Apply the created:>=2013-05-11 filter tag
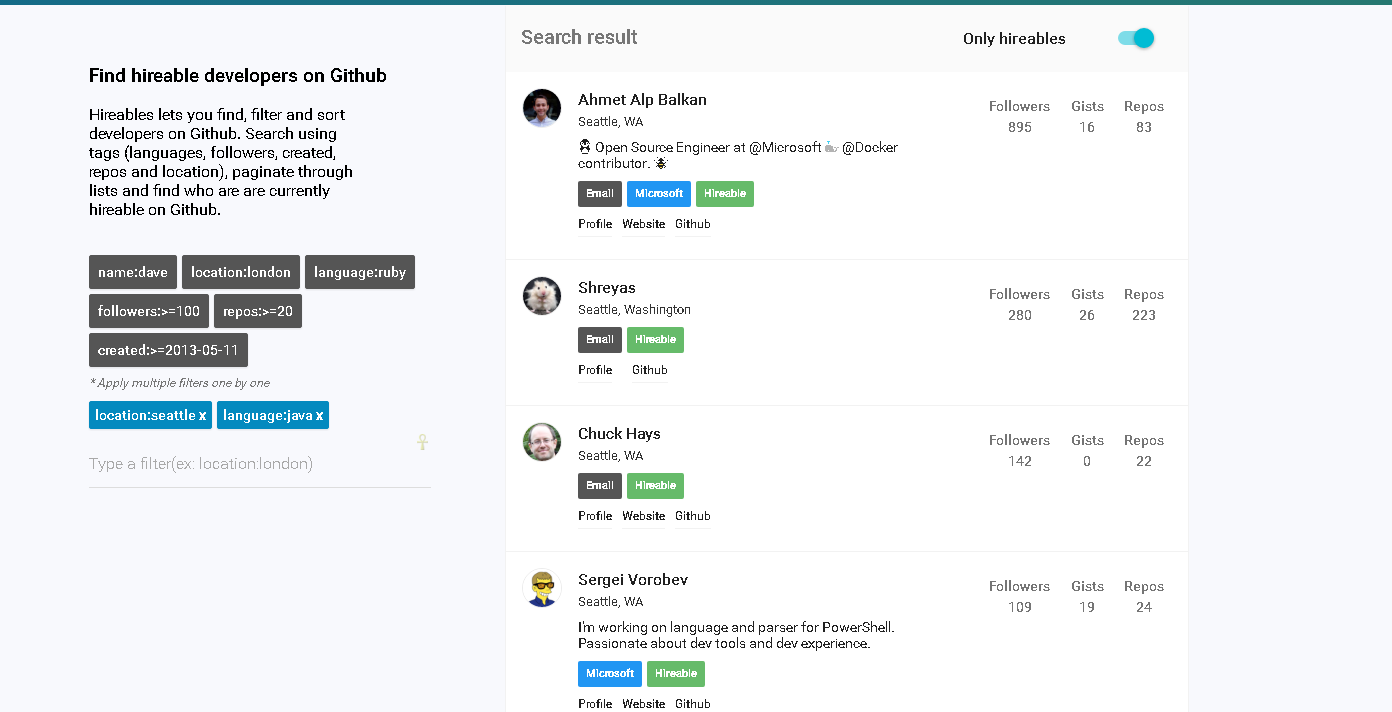 tap(167, 349)
